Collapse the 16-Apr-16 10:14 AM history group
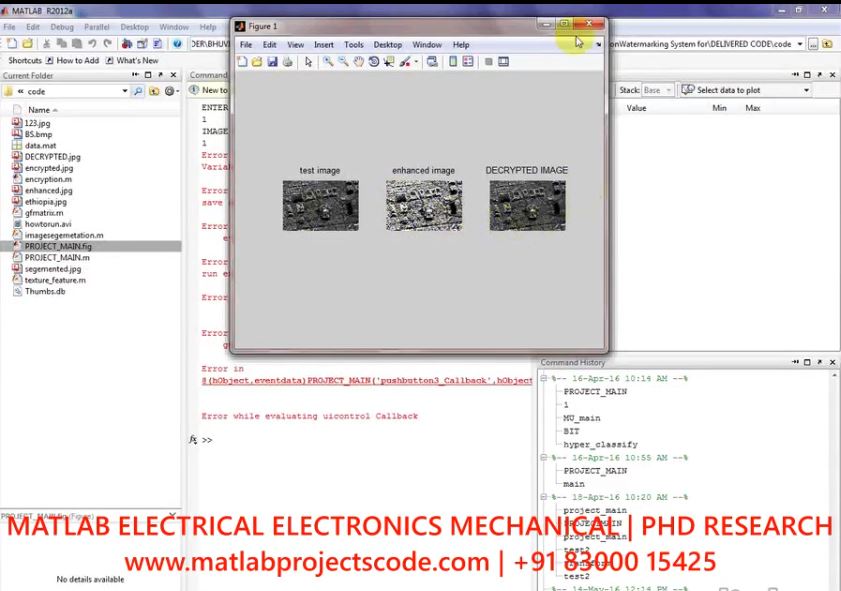Screen dimensions: 841x591 (x=545, y=379)
